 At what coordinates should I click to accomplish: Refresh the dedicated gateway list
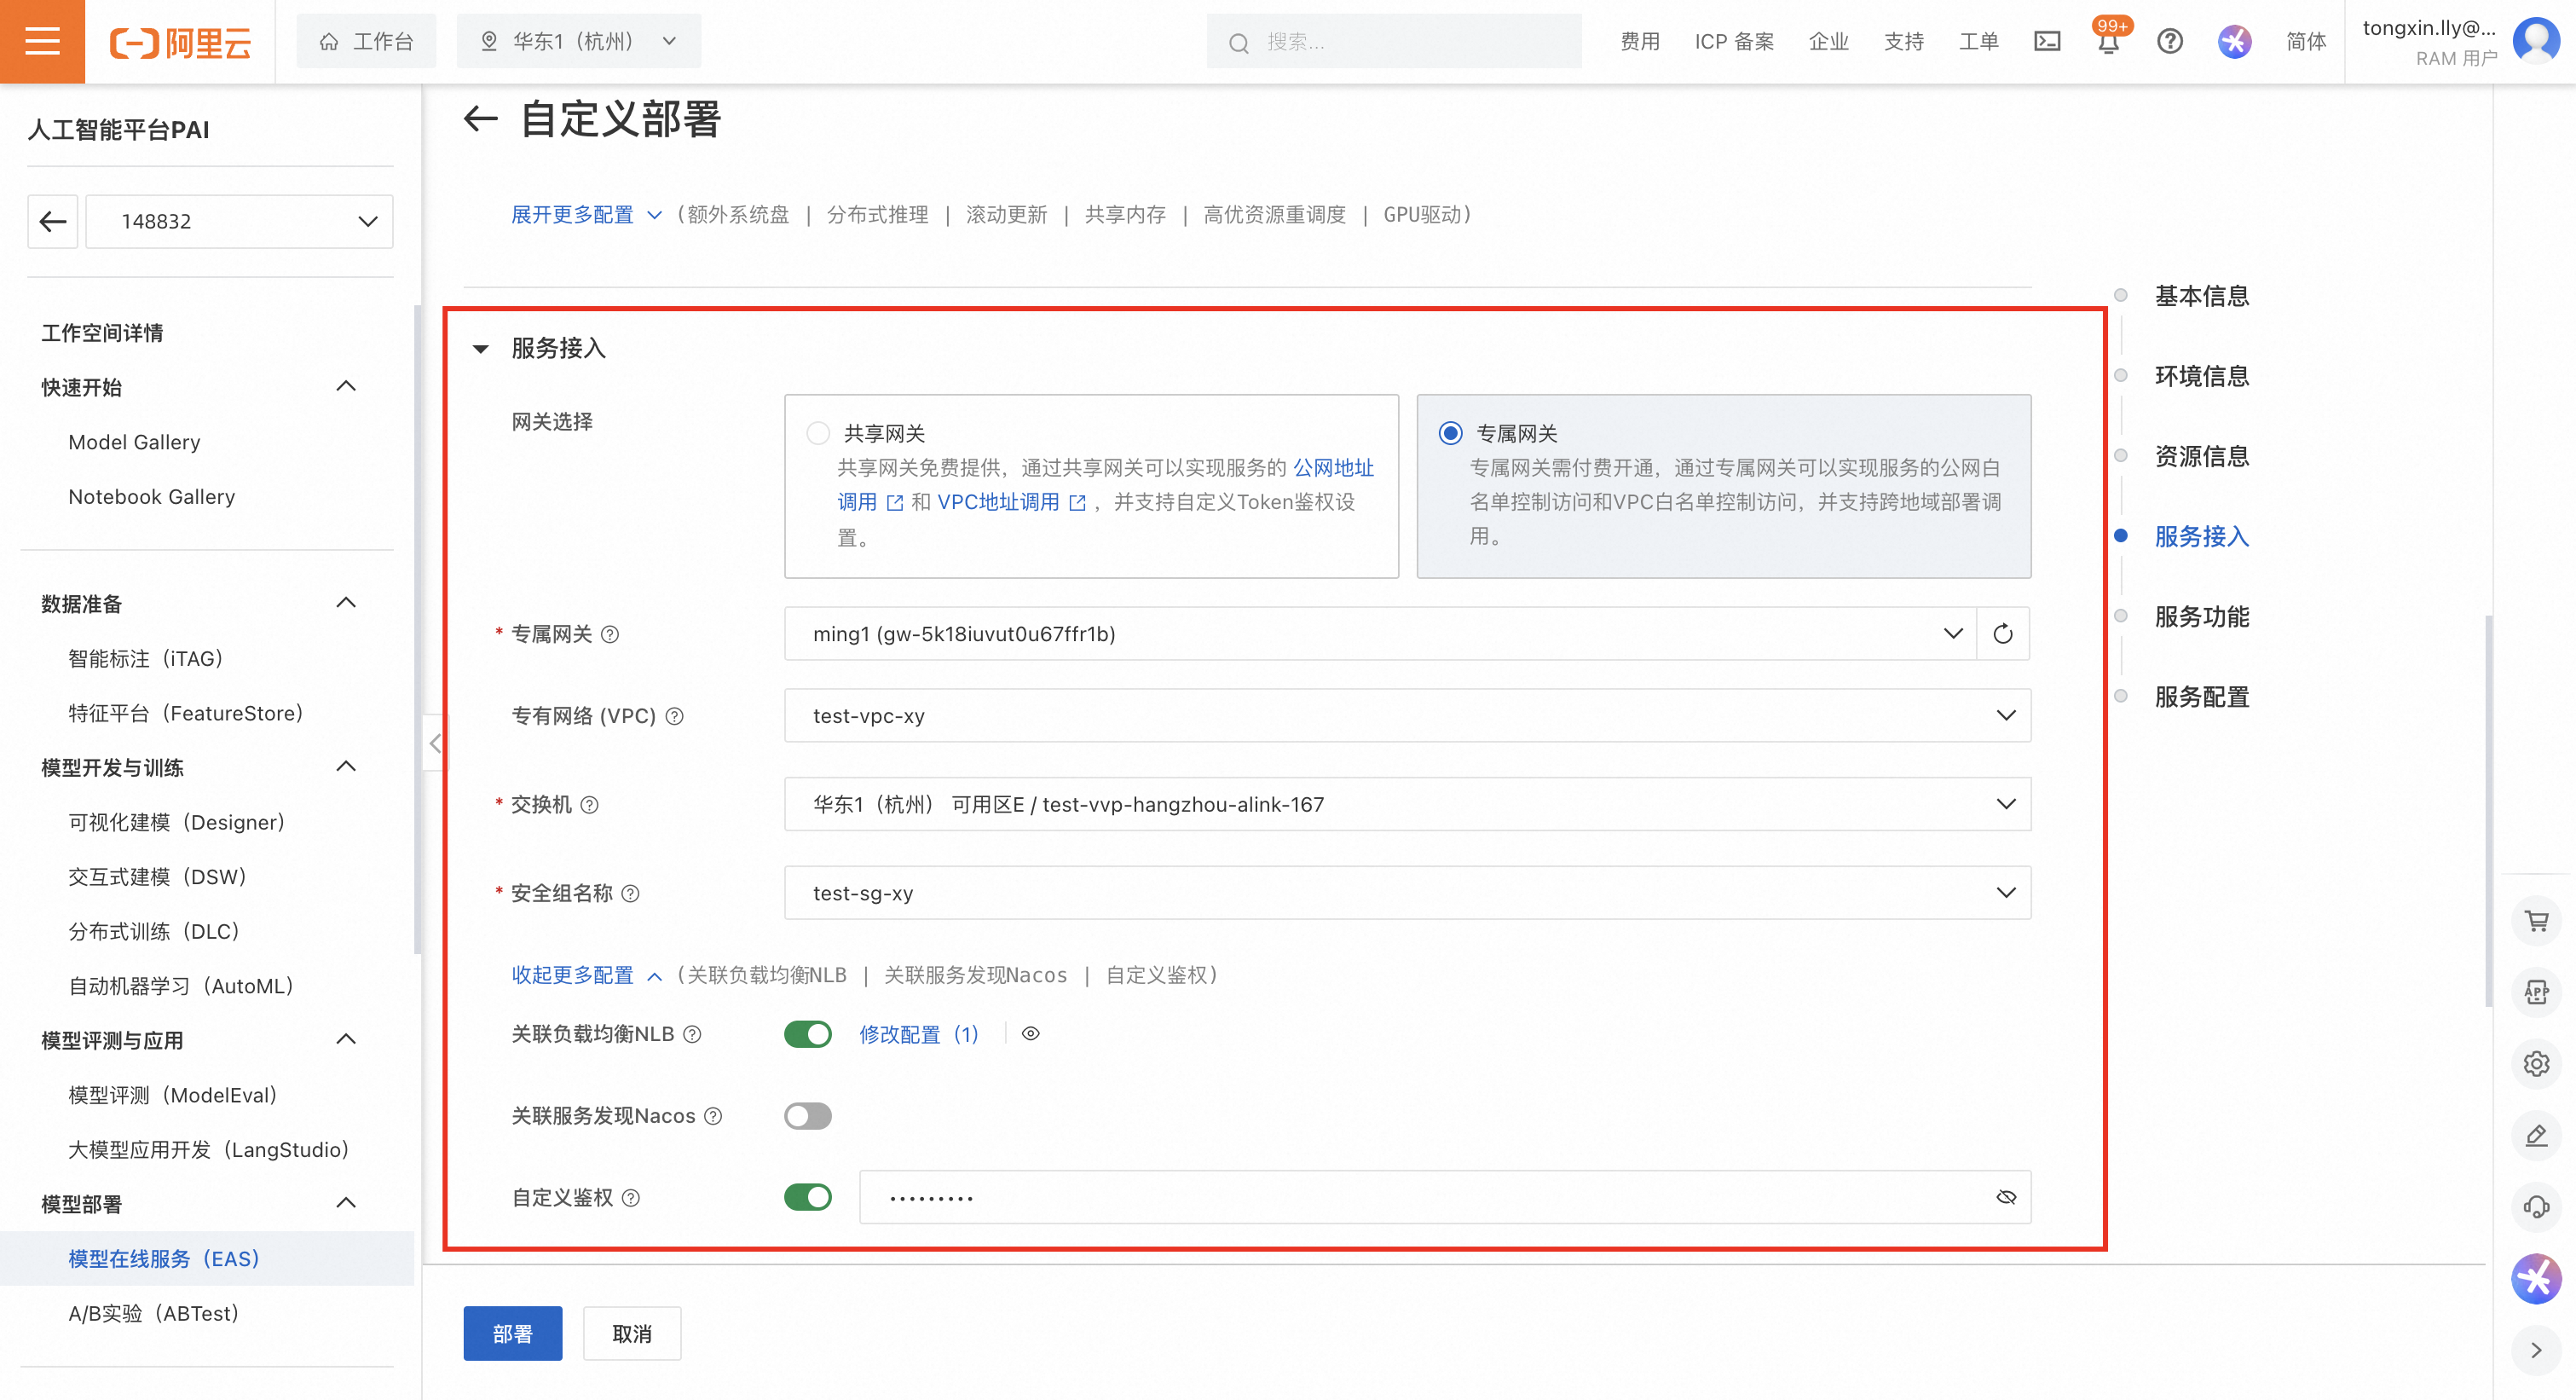tap(2002, 634)
